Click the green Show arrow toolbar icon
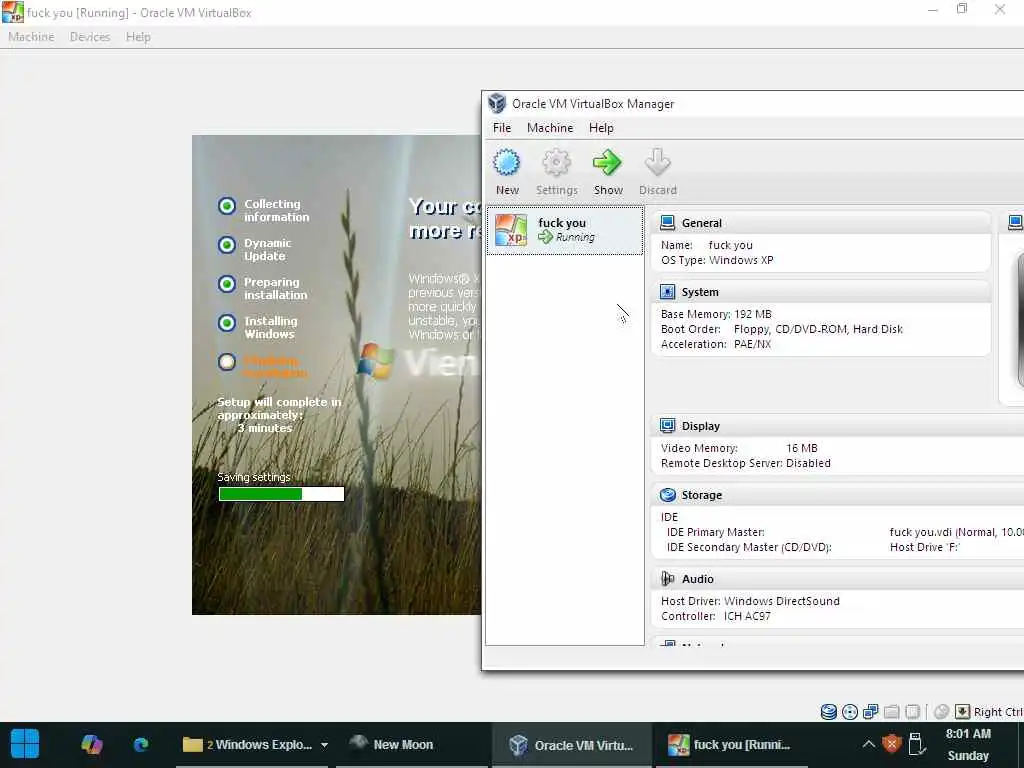The width and height of the screenshot is (1024, 768). coord(607,172)
